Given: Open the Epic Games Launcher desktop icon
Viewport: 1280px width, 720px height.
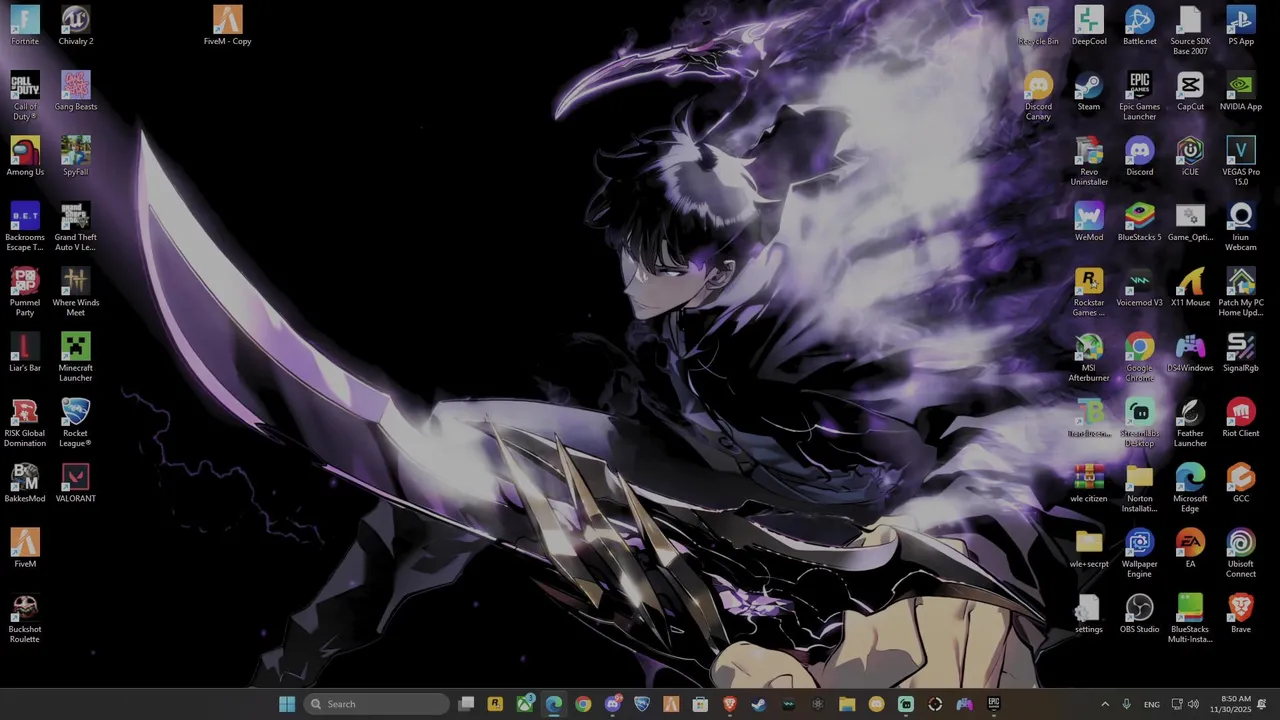Looking at the screenshot, I should click(1139, 96).
